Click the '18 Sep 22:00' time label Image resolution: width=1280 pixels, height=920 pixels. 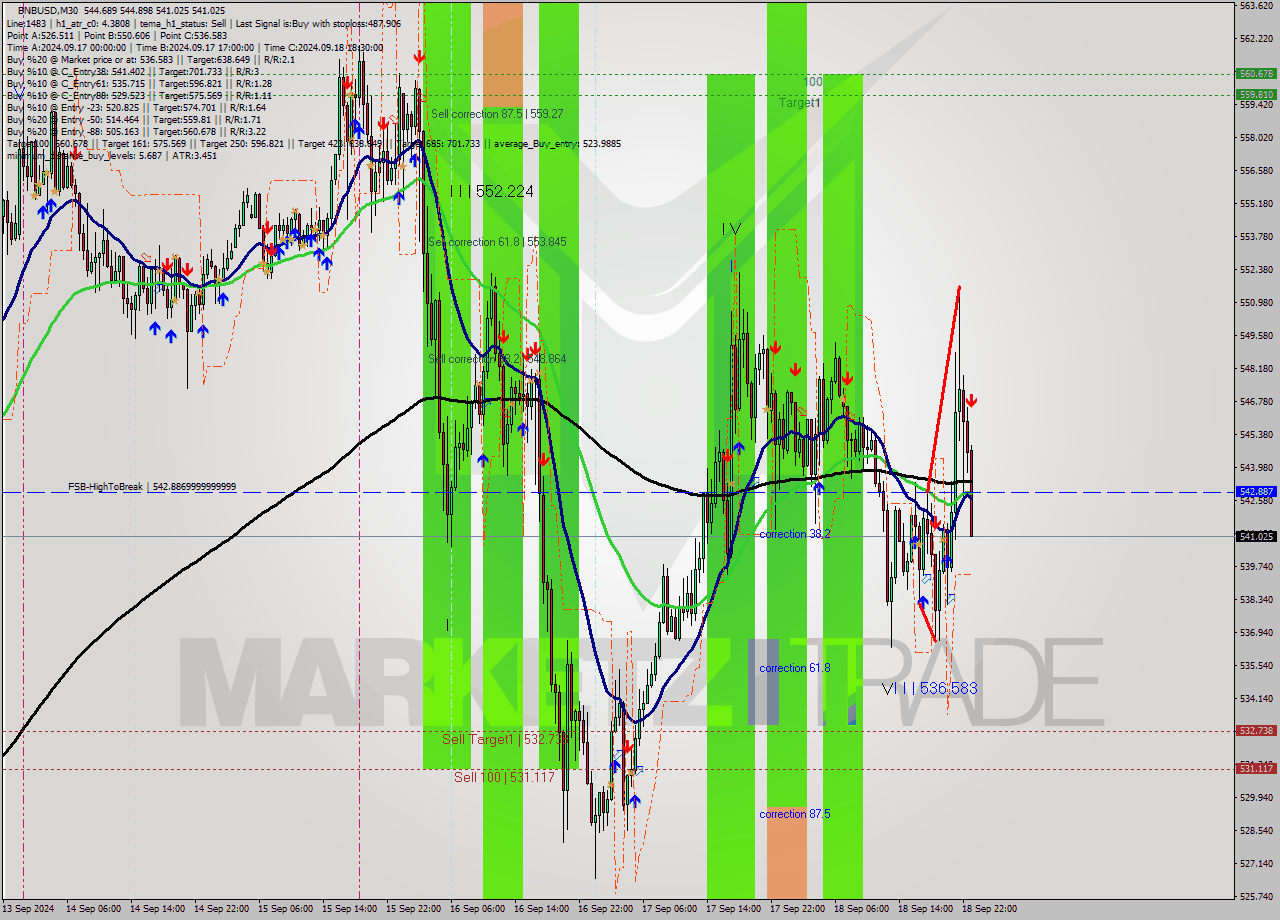[989, 909]
